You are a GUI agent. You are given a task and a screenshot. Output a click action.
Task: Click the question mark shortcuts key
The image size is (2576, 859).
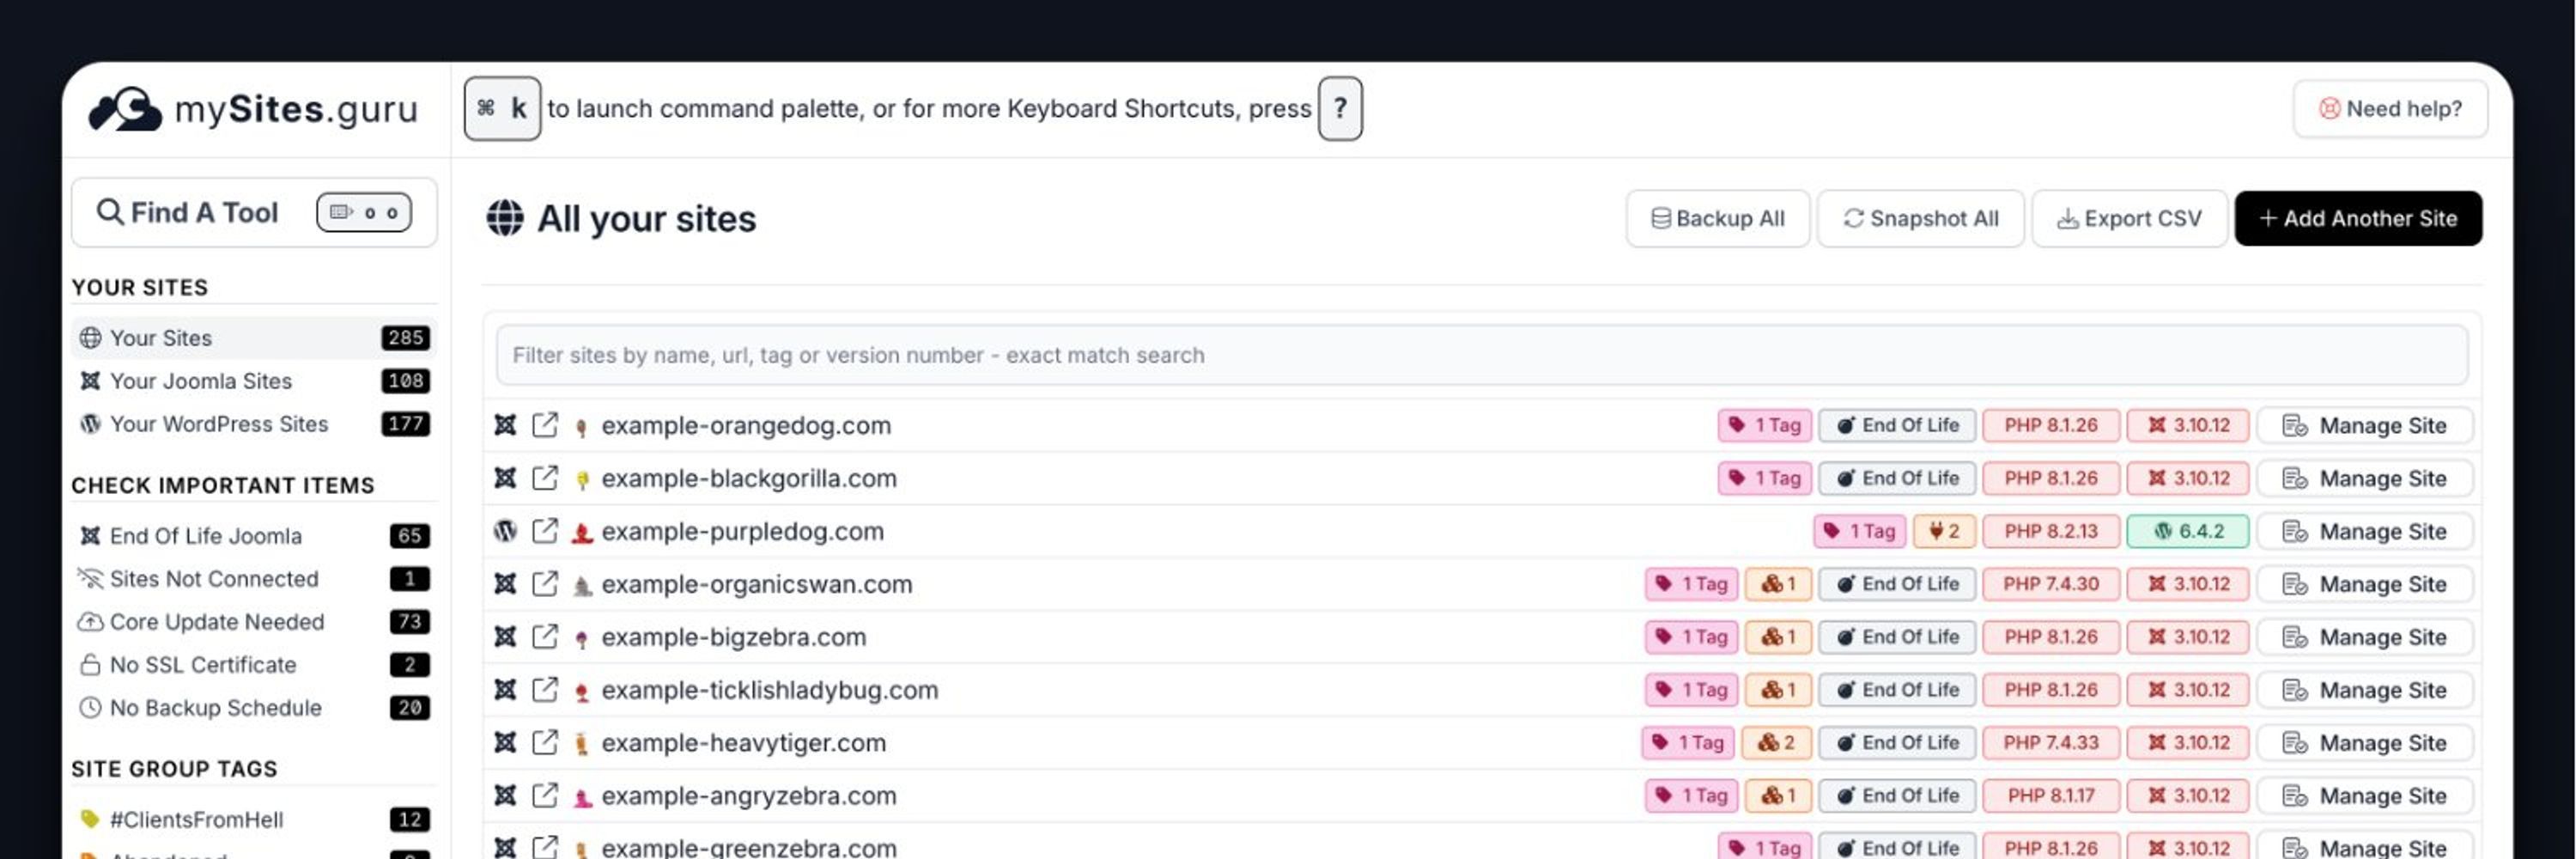pos(1340,108)
